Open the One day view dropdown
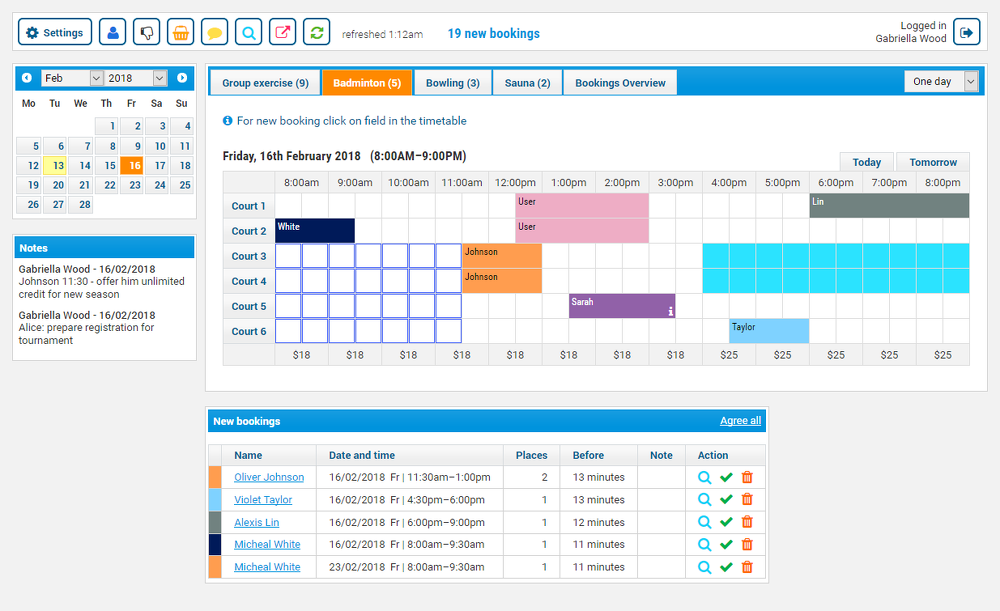Screen dimensions: 1000x611 click(x=941, y=81)
